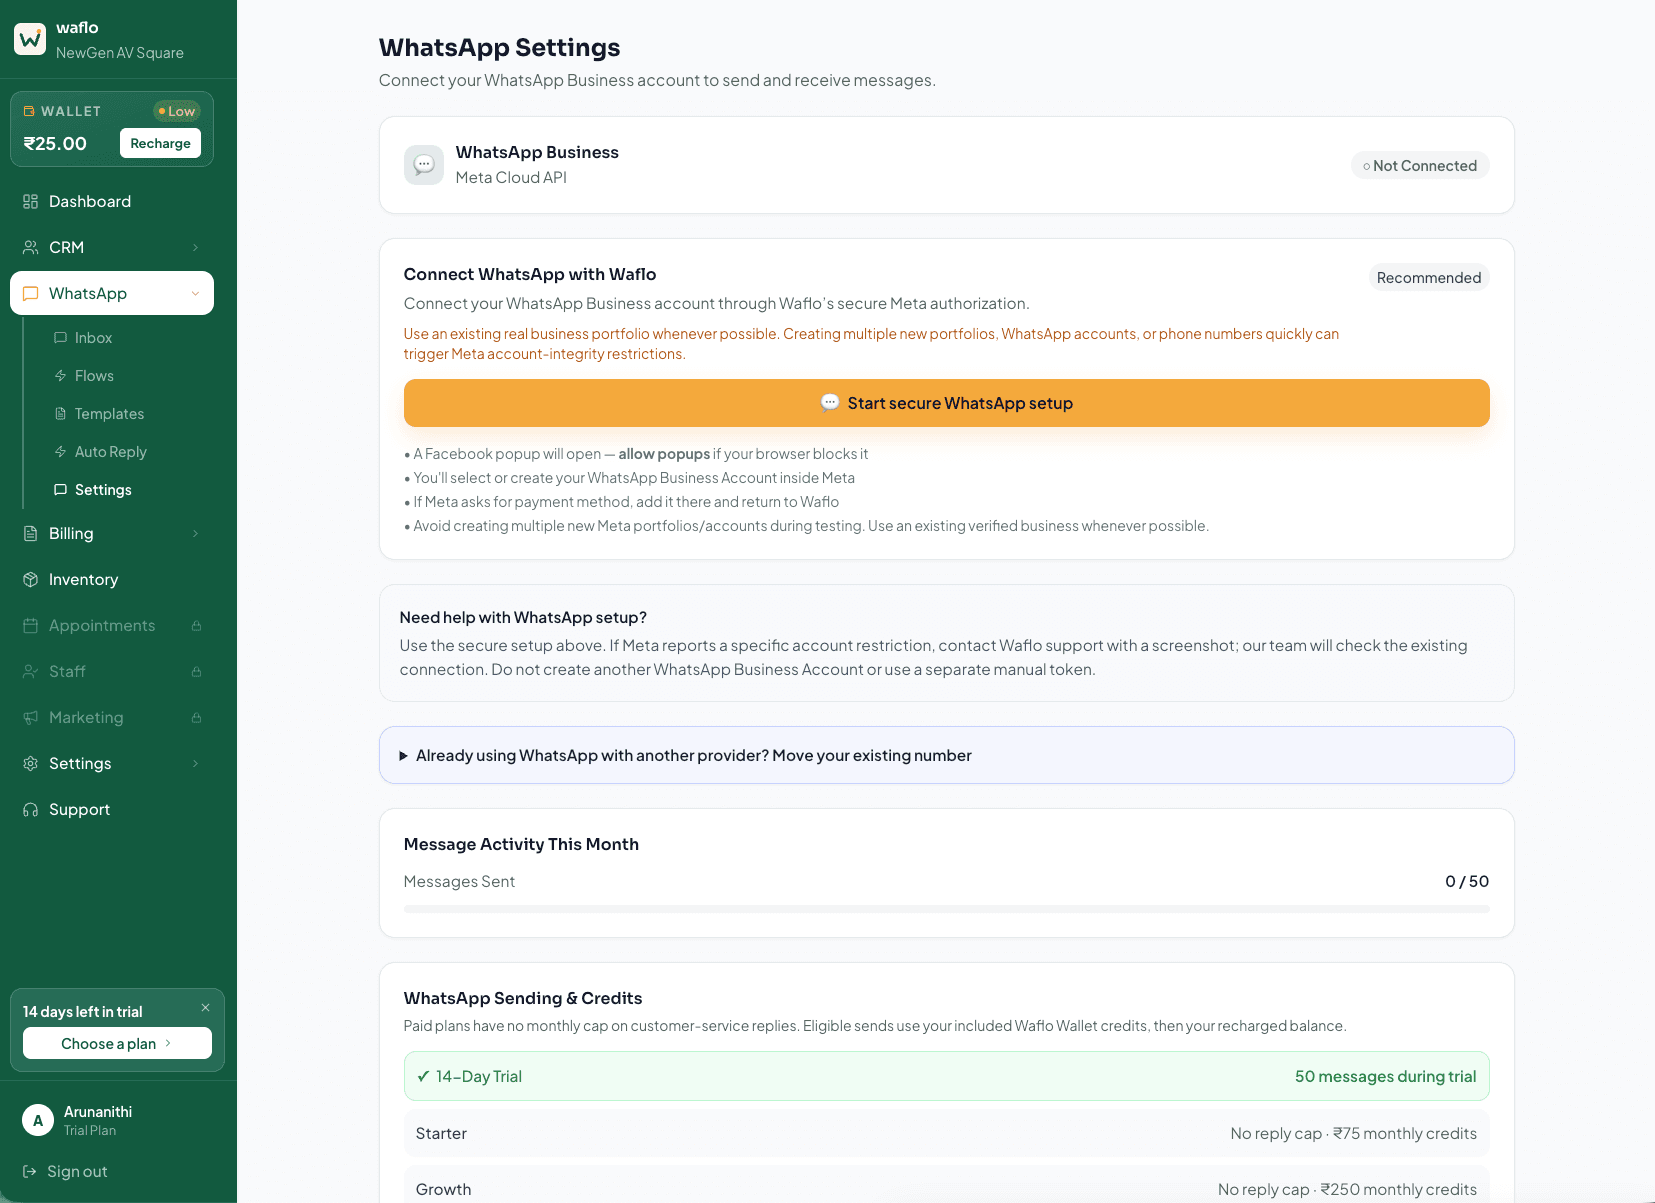
Task: Click the lock icon beside Marketing
Action: tap(196, 718)
